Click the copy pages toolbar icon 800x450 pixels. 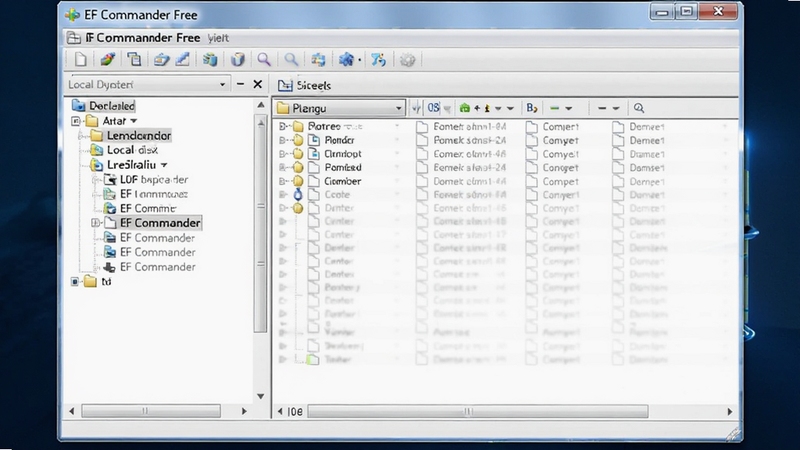pyautogui.click(x=134, y=60)
